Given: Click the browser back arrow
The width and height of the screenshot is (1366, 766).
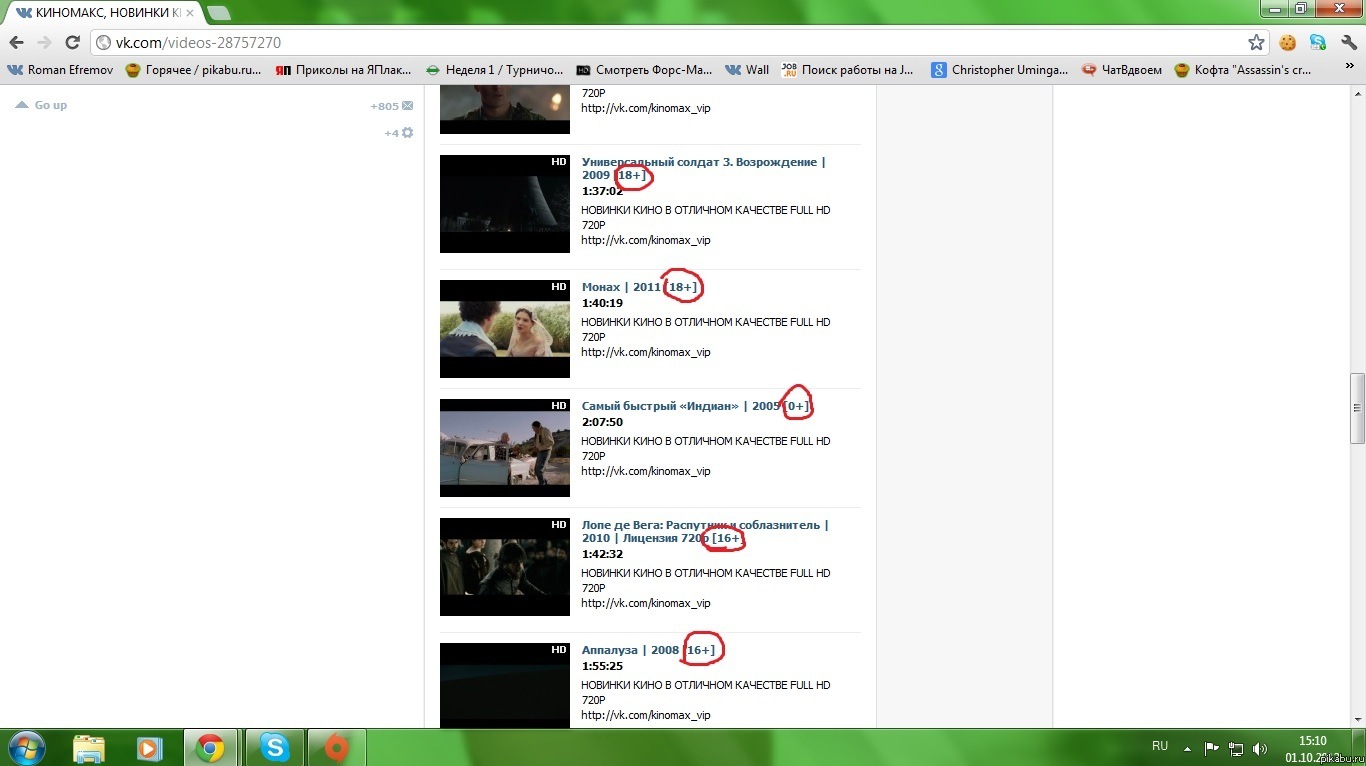Looking at the screenshot, I should point(16,43).
